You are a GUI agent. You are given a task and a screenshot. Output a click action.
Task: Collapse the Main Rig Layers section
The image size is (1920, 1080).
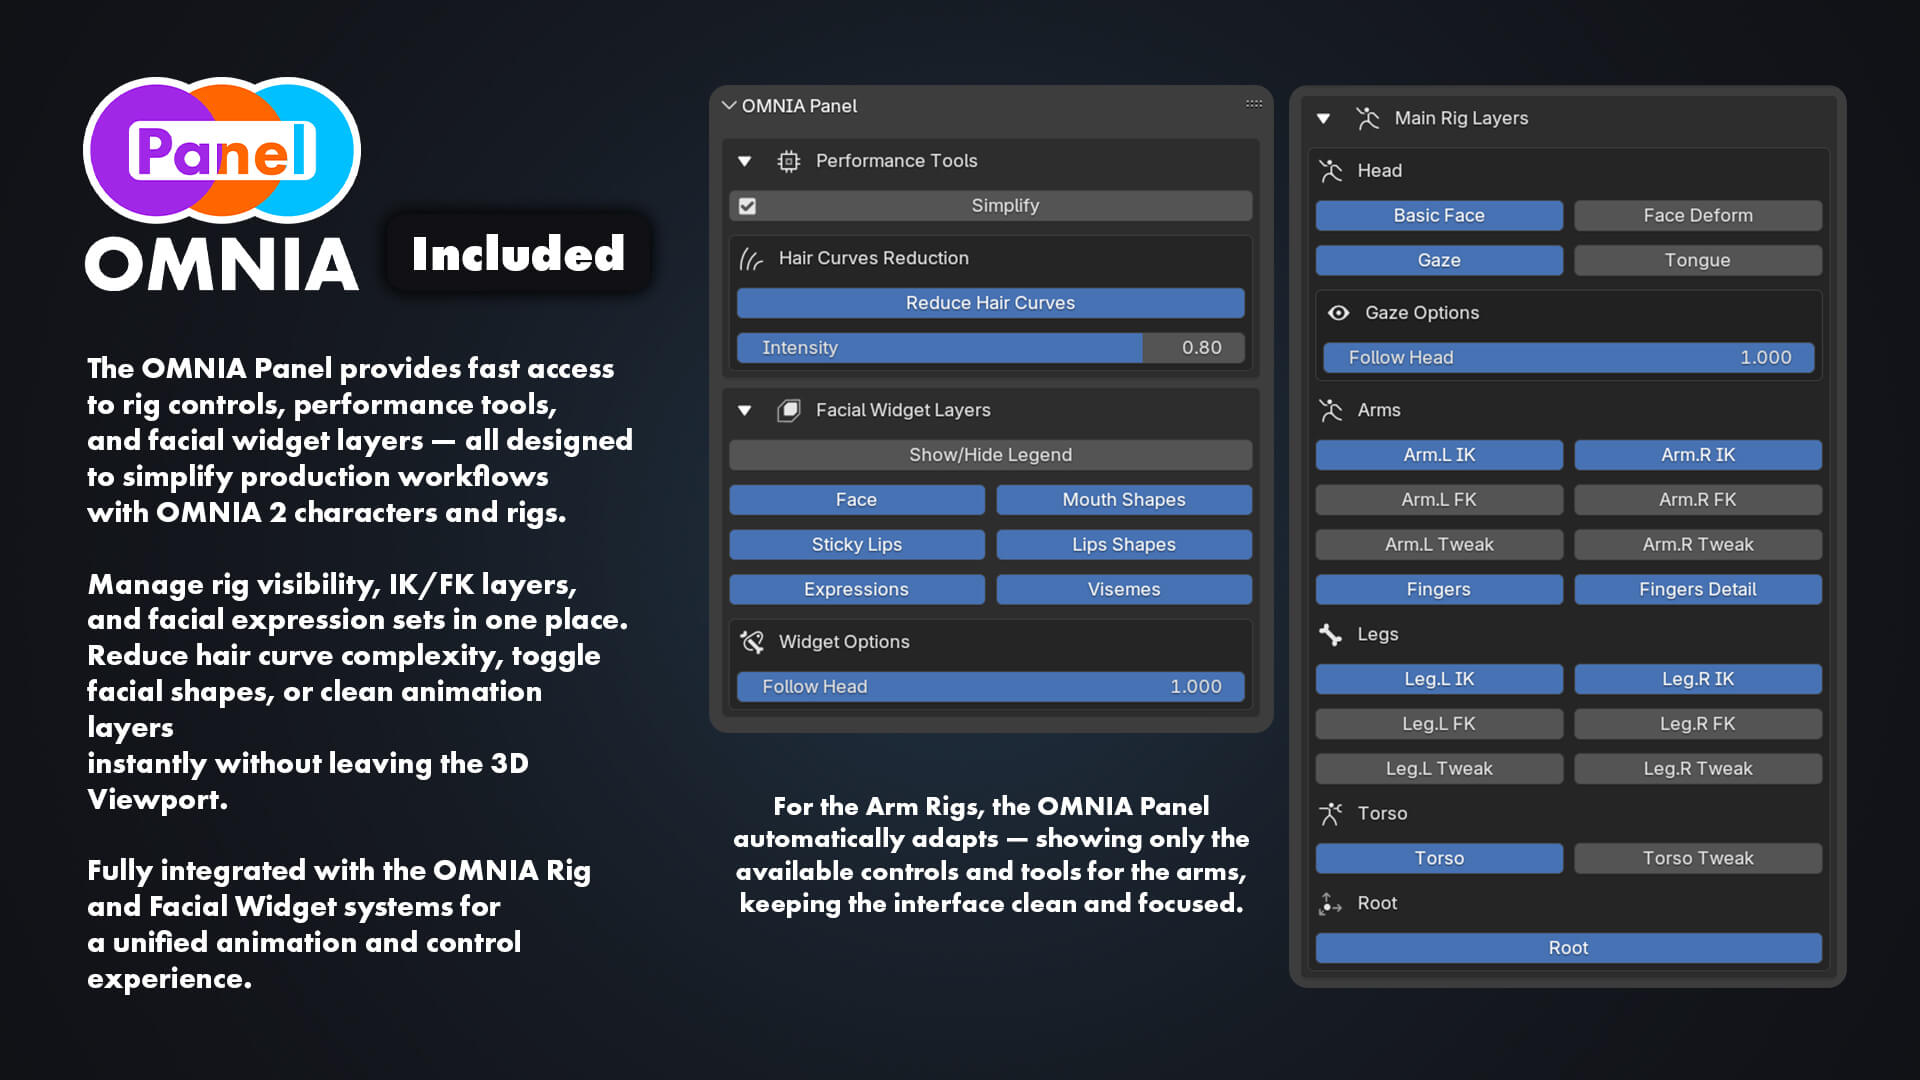1323,118
